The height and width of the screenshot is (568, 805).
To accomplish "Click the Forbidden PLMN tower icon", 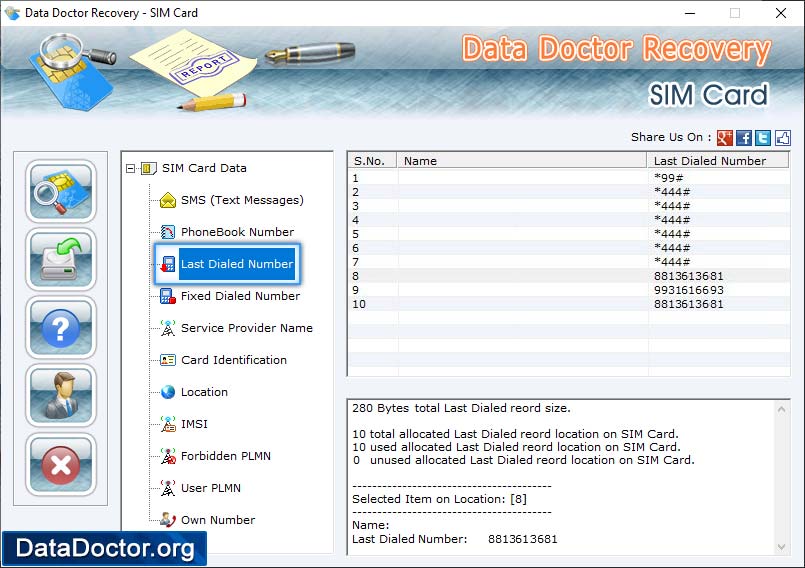I will [x=168, y=456].
